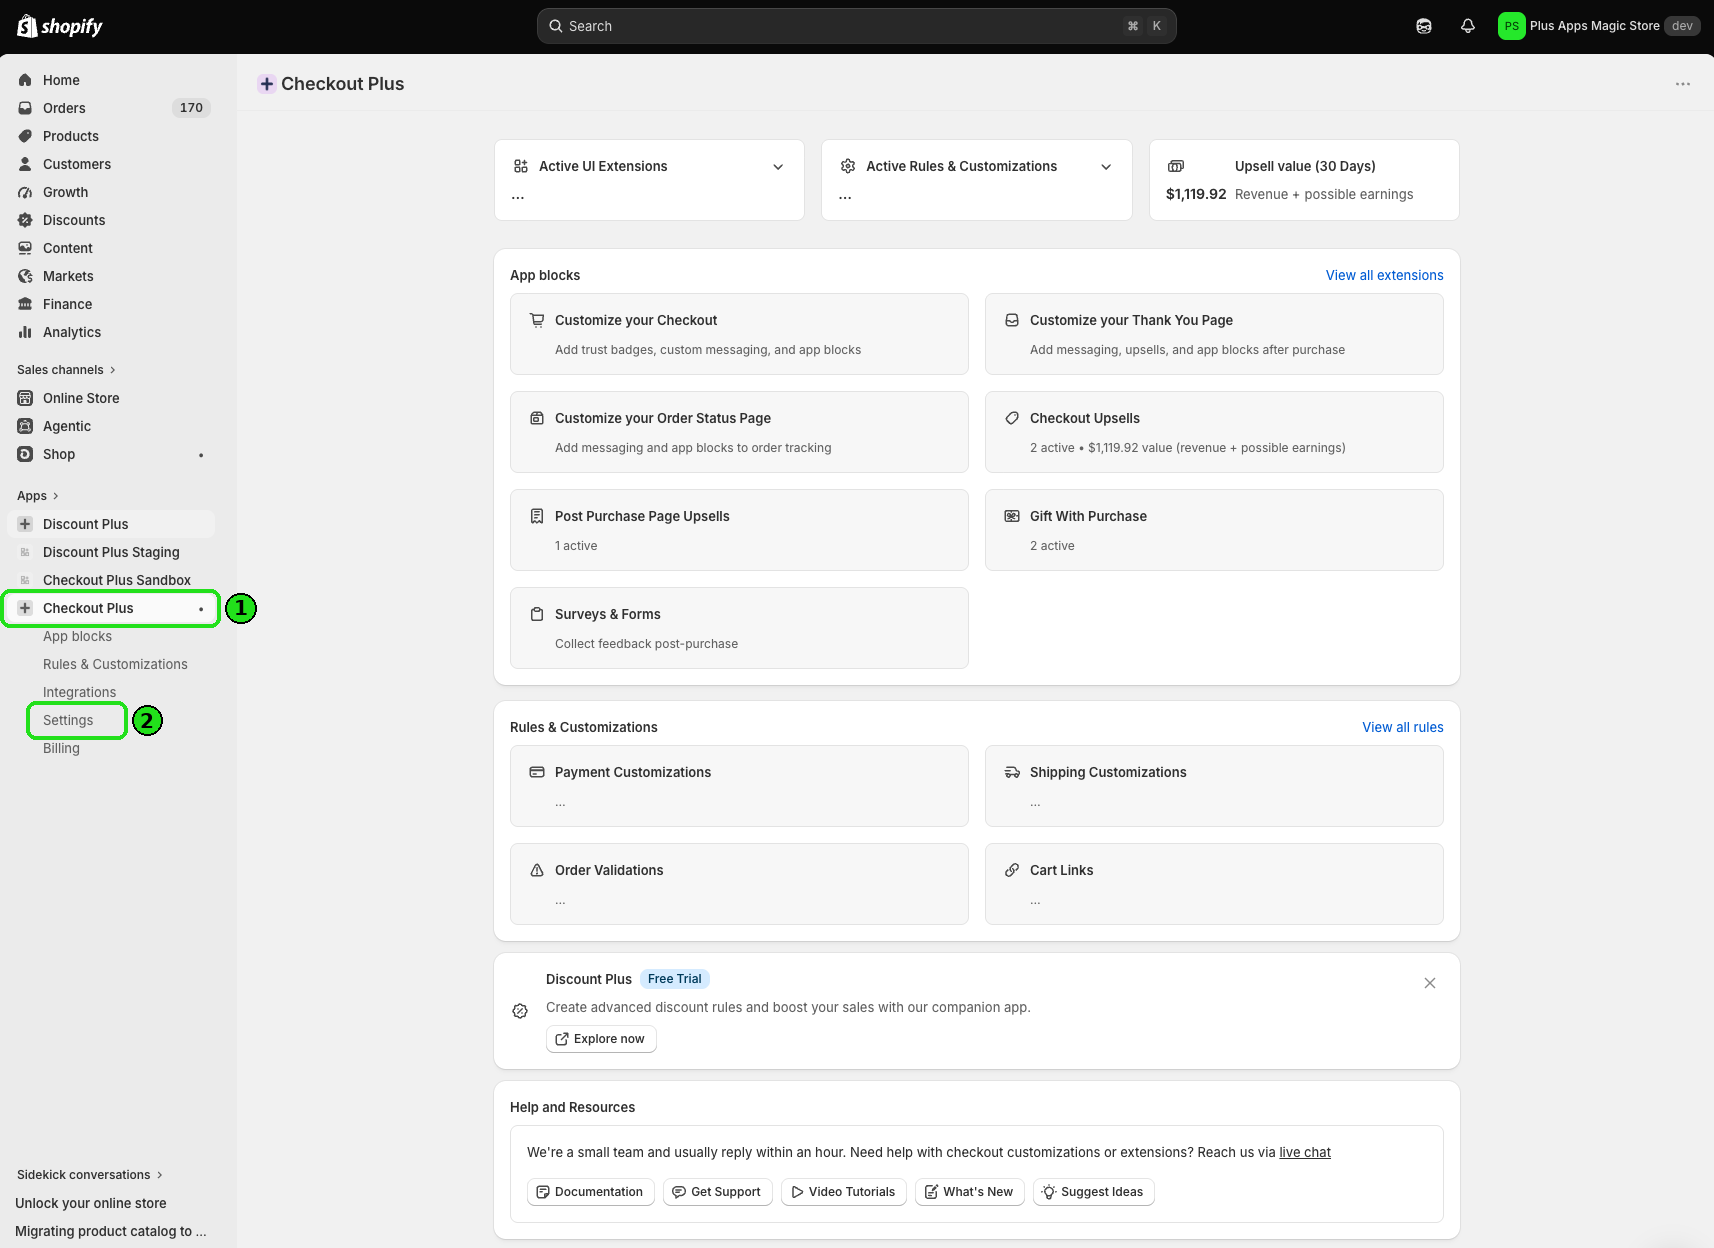Click the Orders inbox icon

(25, 108)
